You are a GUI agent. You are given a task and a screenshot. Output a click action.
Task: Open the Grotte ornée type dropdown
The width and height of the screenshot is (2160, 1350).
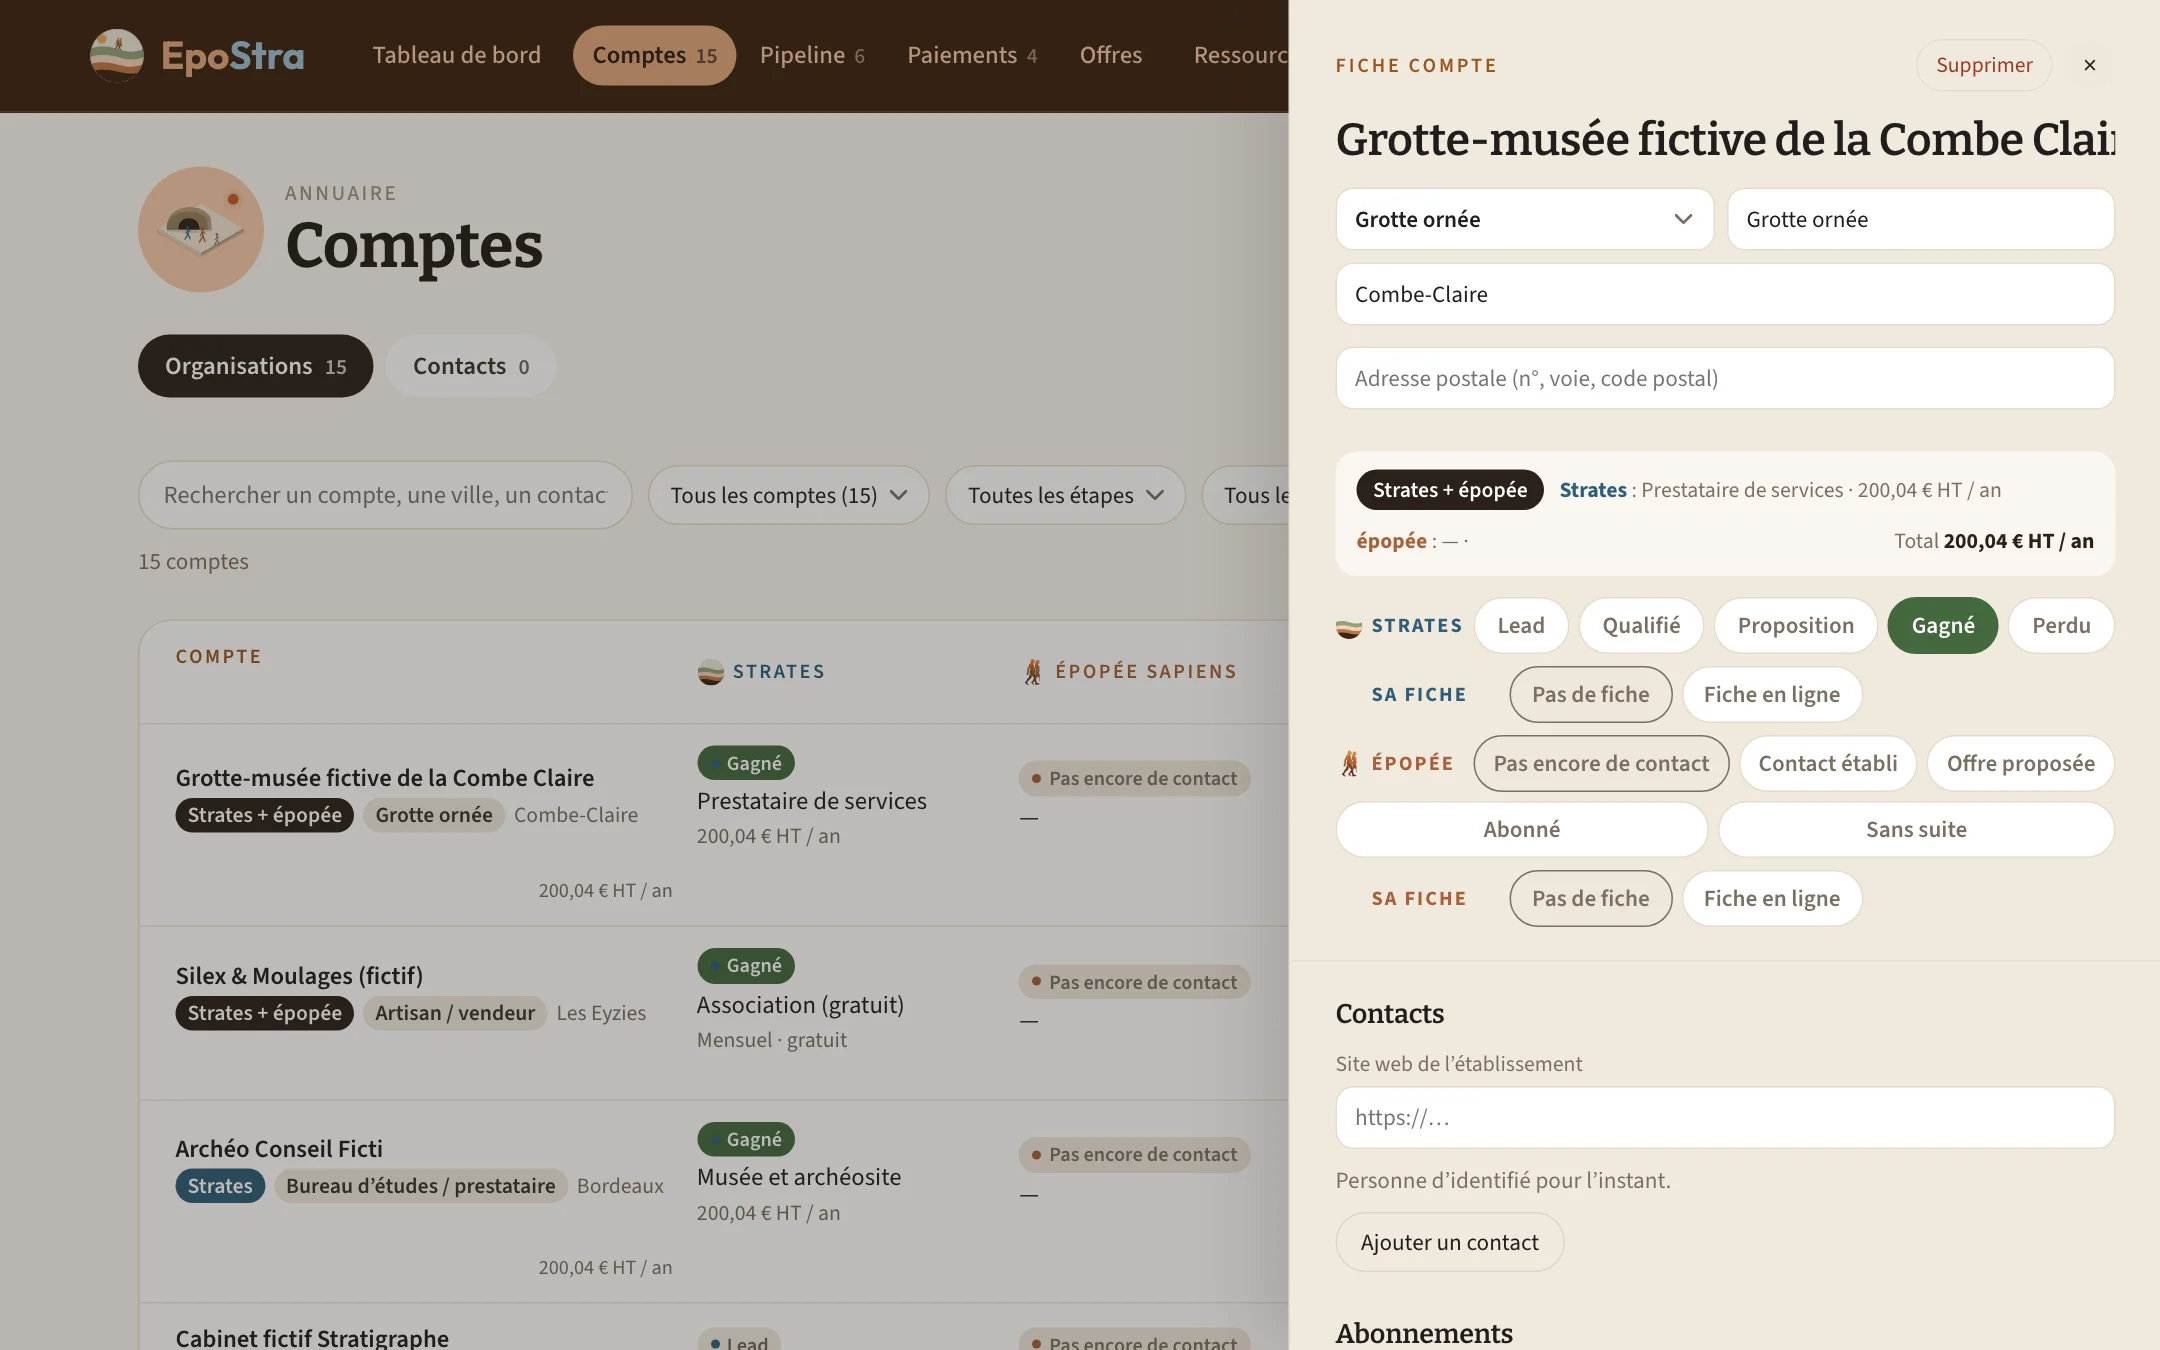[x=1524, y=219]
